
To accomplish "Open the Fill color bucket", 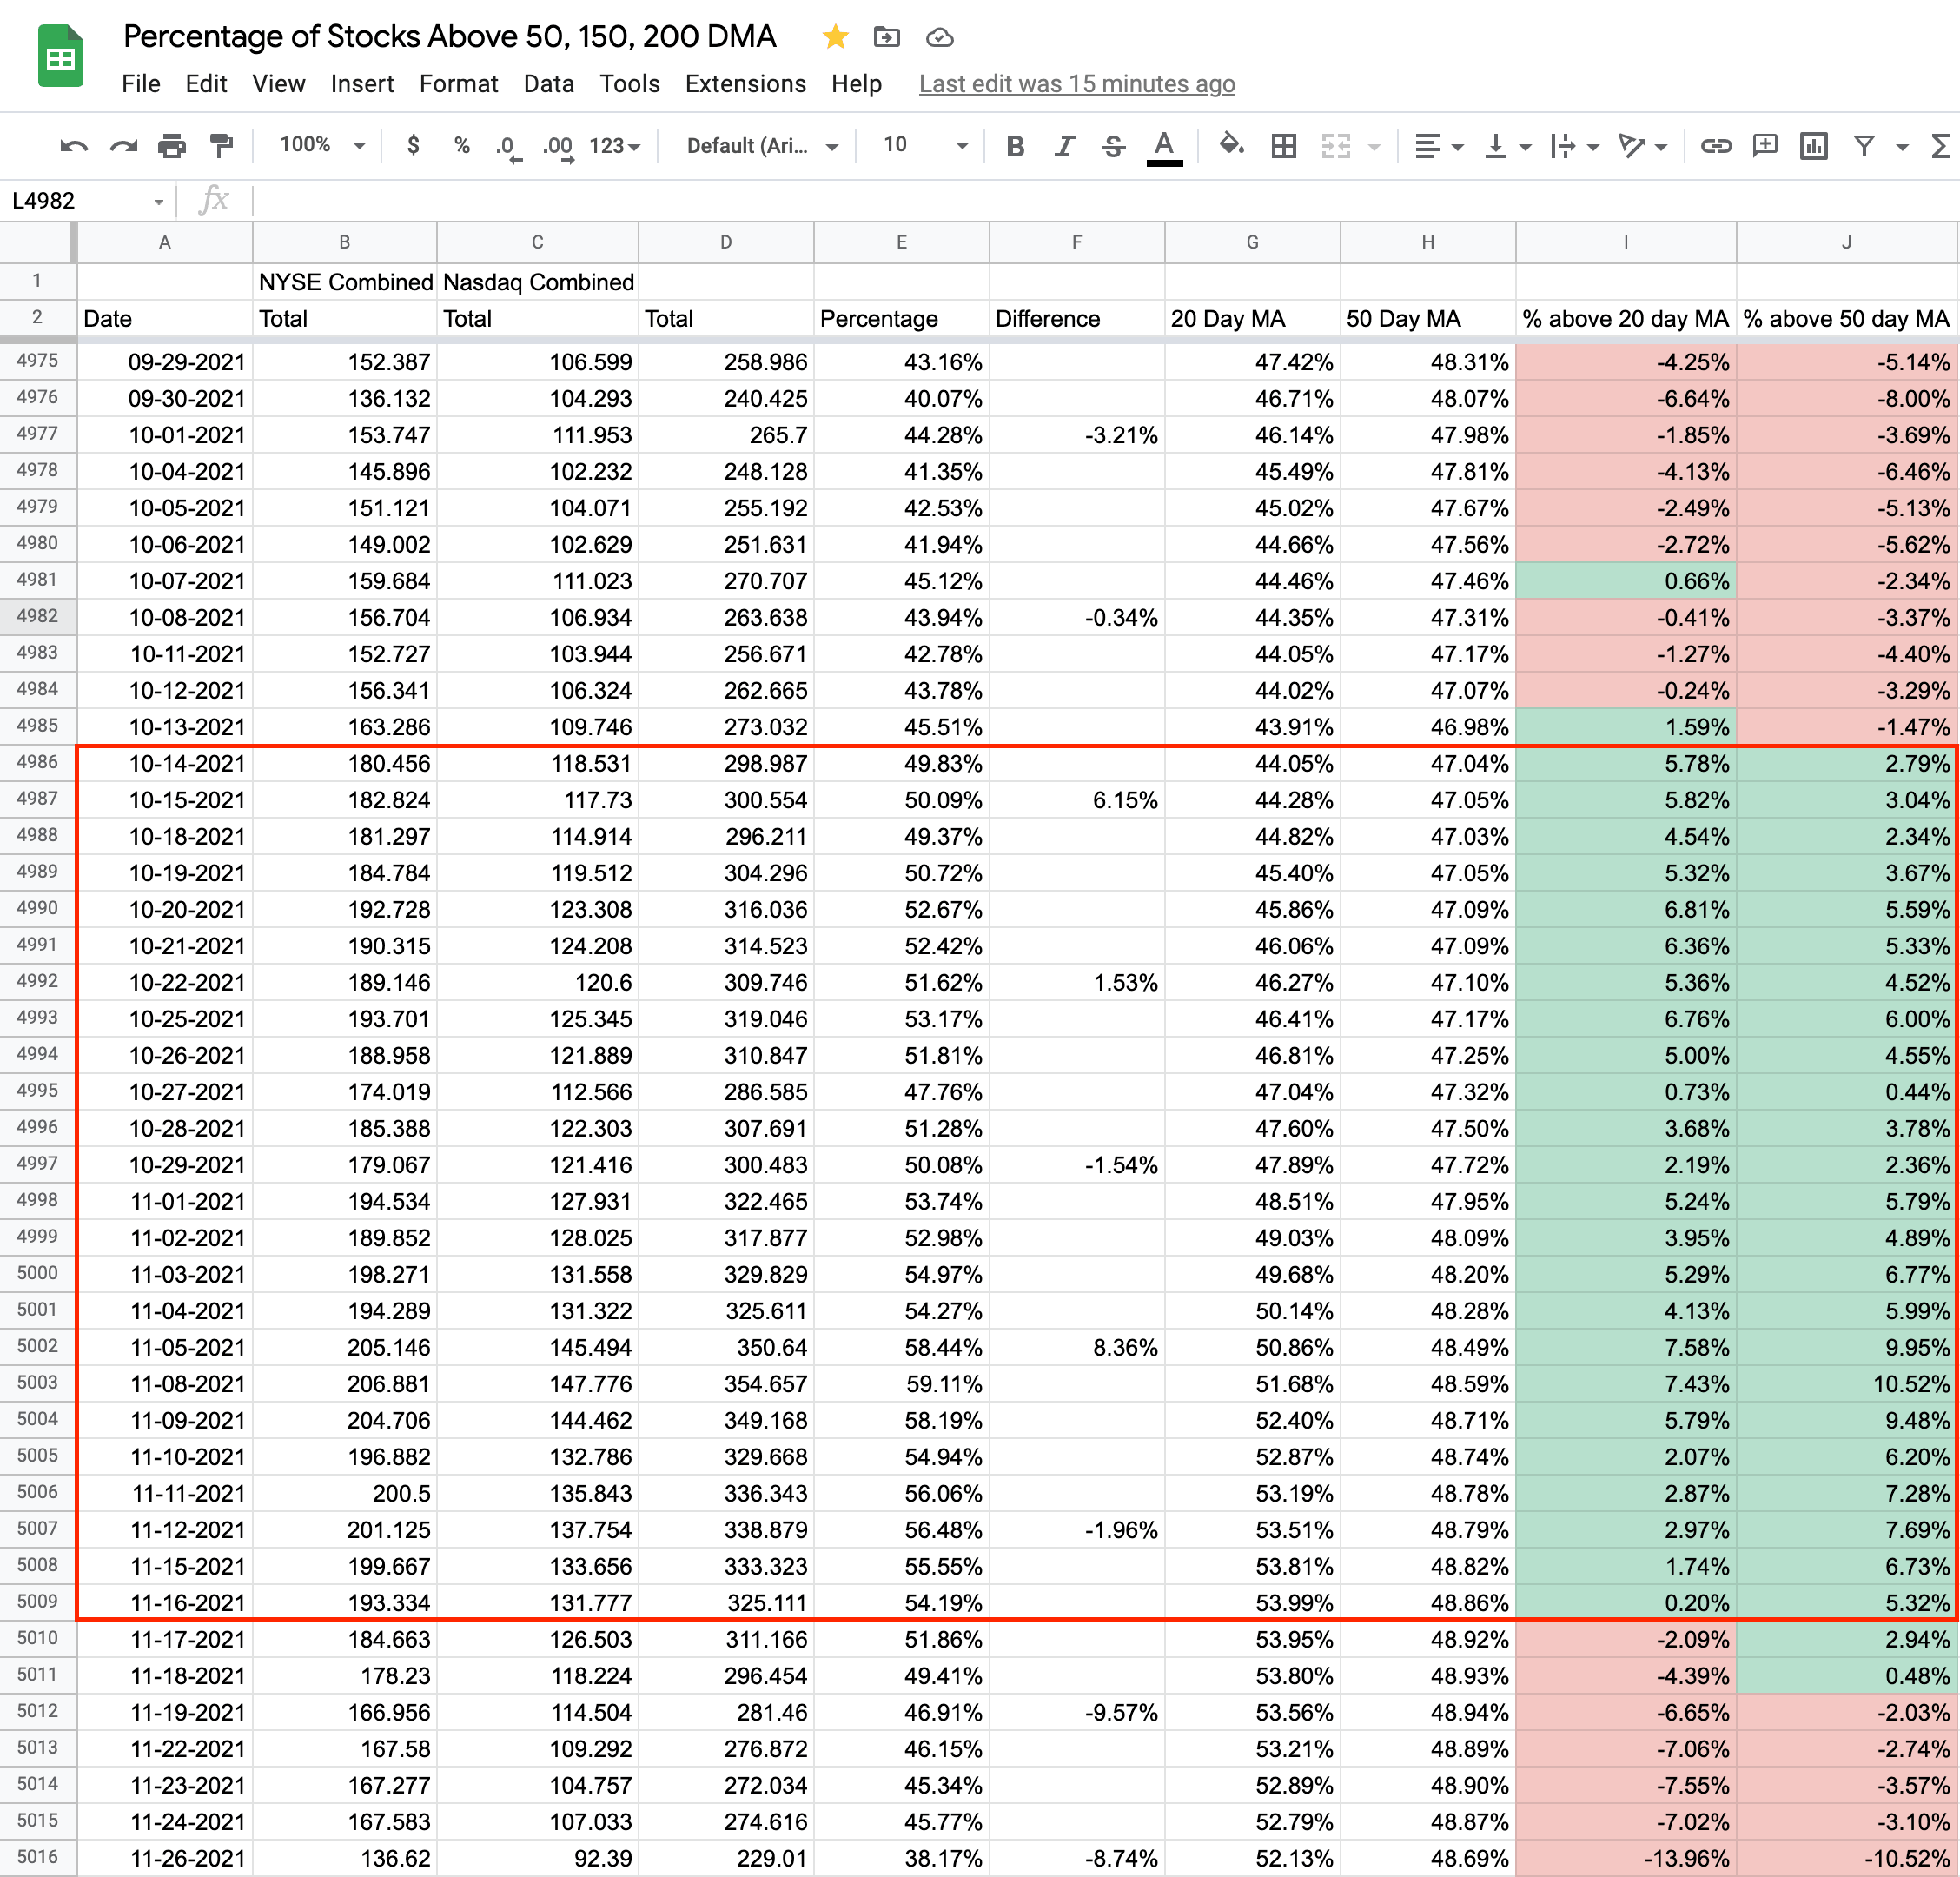I will click(1231, 146).
